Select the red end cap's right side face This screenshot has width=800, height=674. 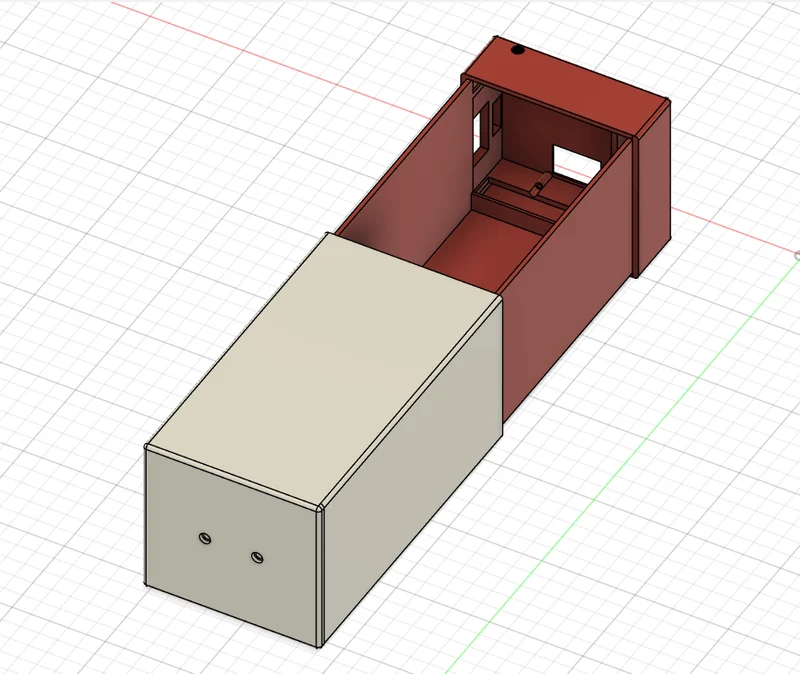click(653, 189)
